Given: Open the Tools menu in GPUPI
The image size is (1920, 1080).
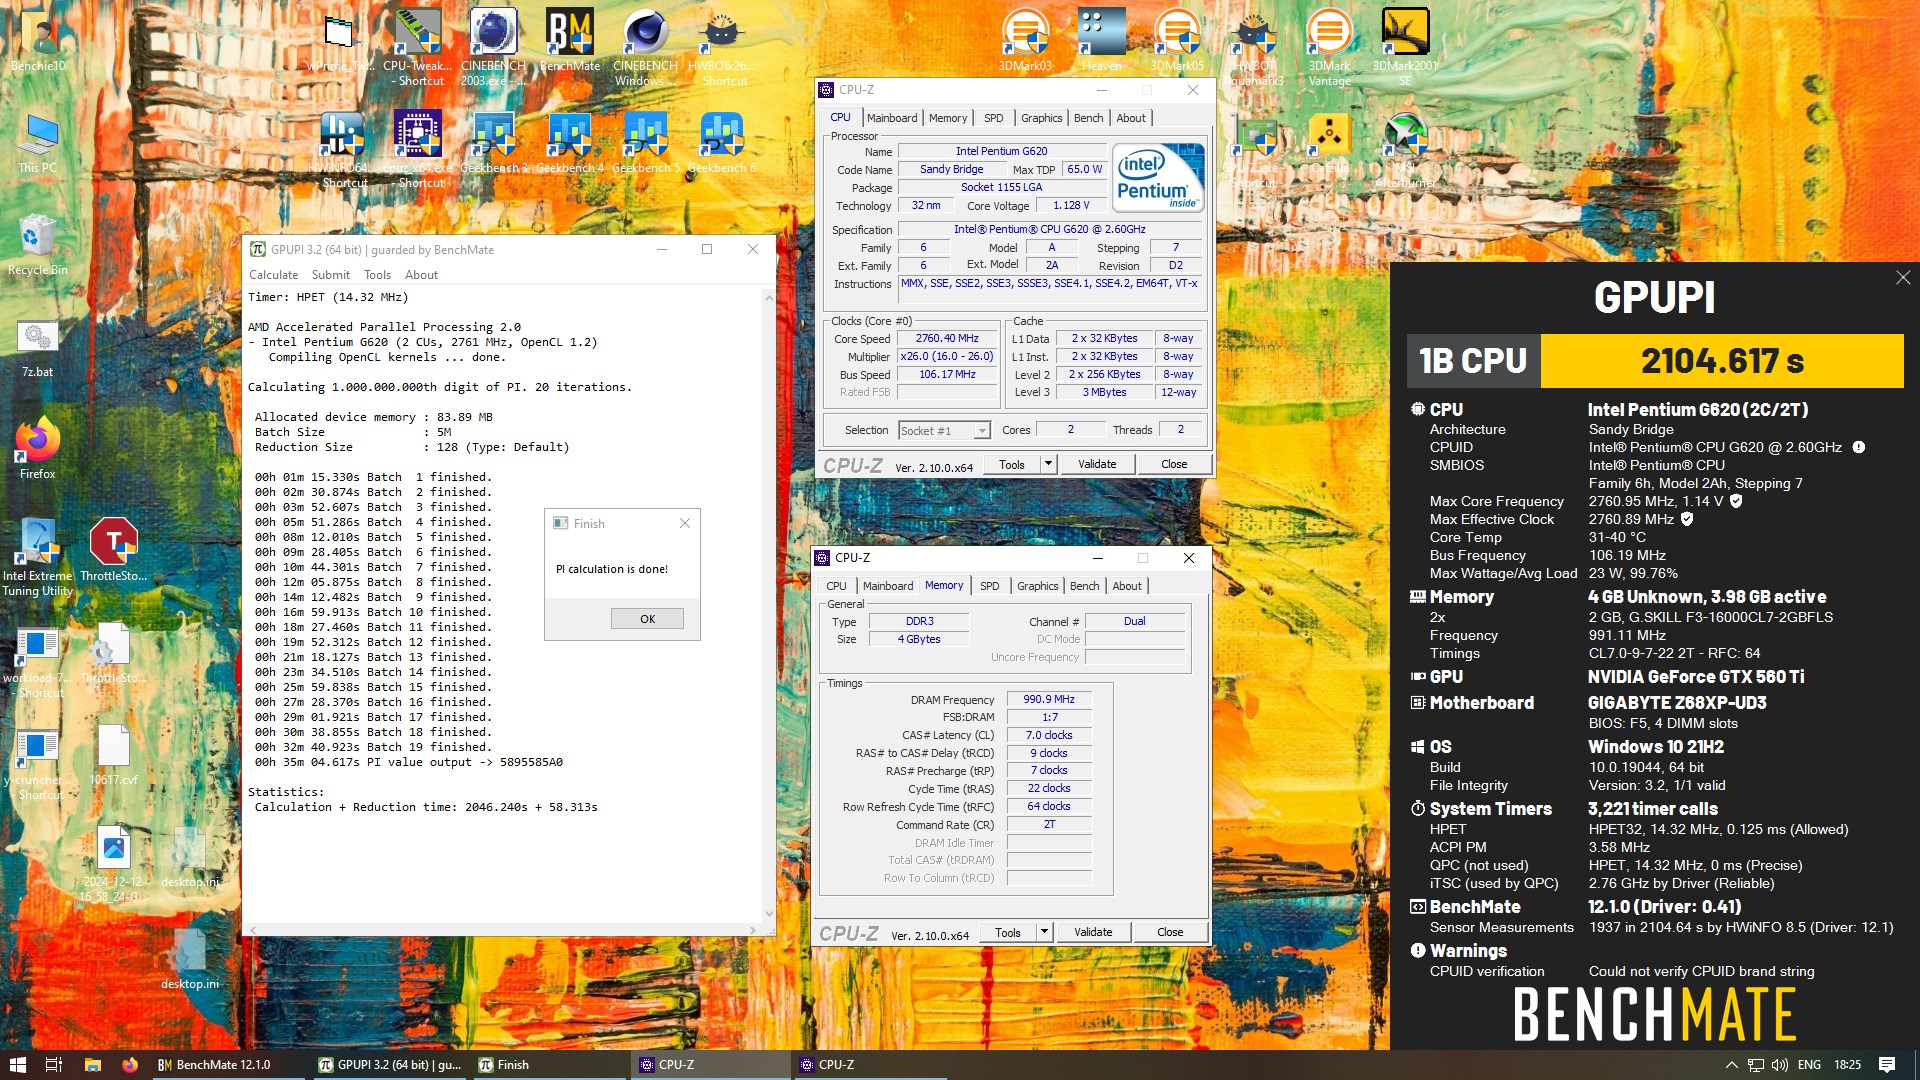Looking at the screenshot, I should tap(377, 275).
